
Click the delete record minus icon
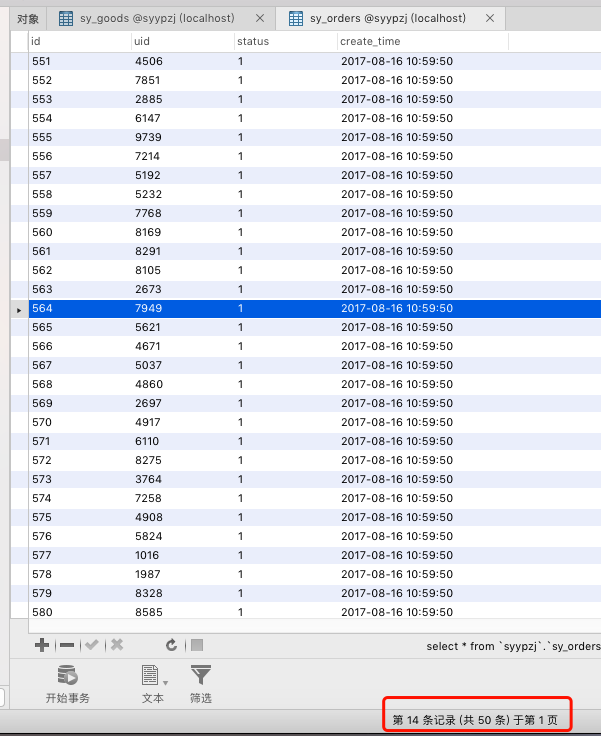[x=67, y=646]
